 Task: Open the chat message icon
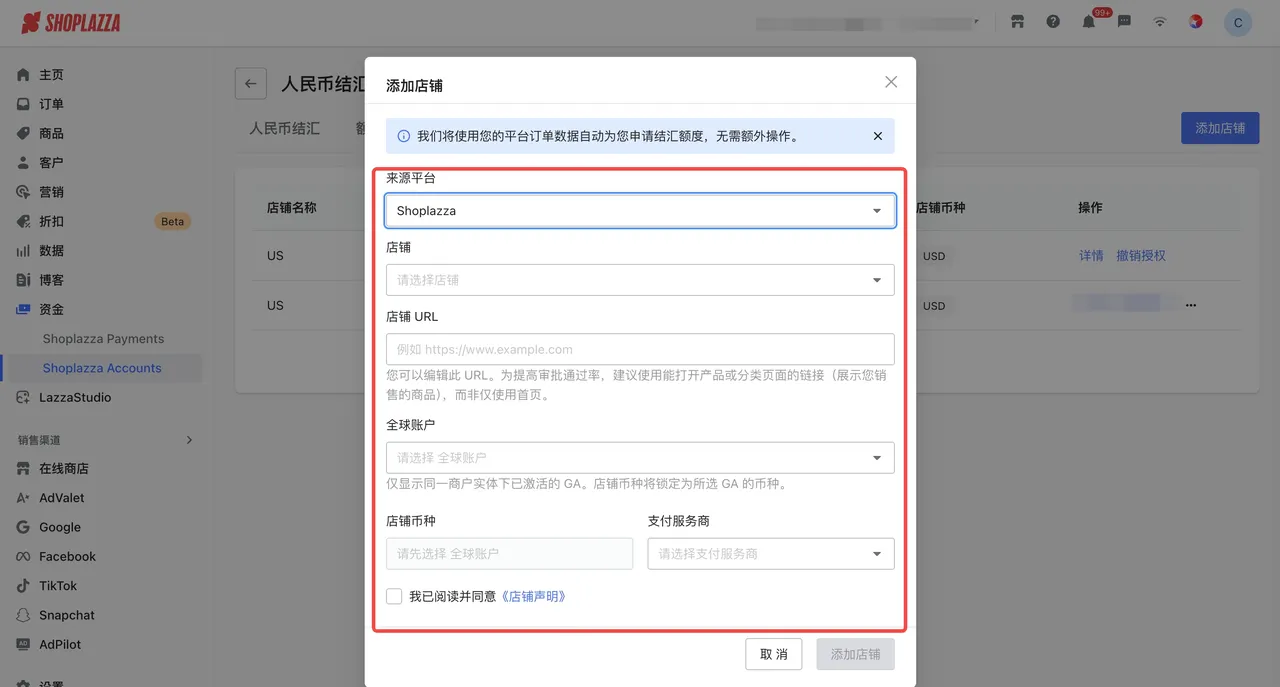pos(1124,22)
